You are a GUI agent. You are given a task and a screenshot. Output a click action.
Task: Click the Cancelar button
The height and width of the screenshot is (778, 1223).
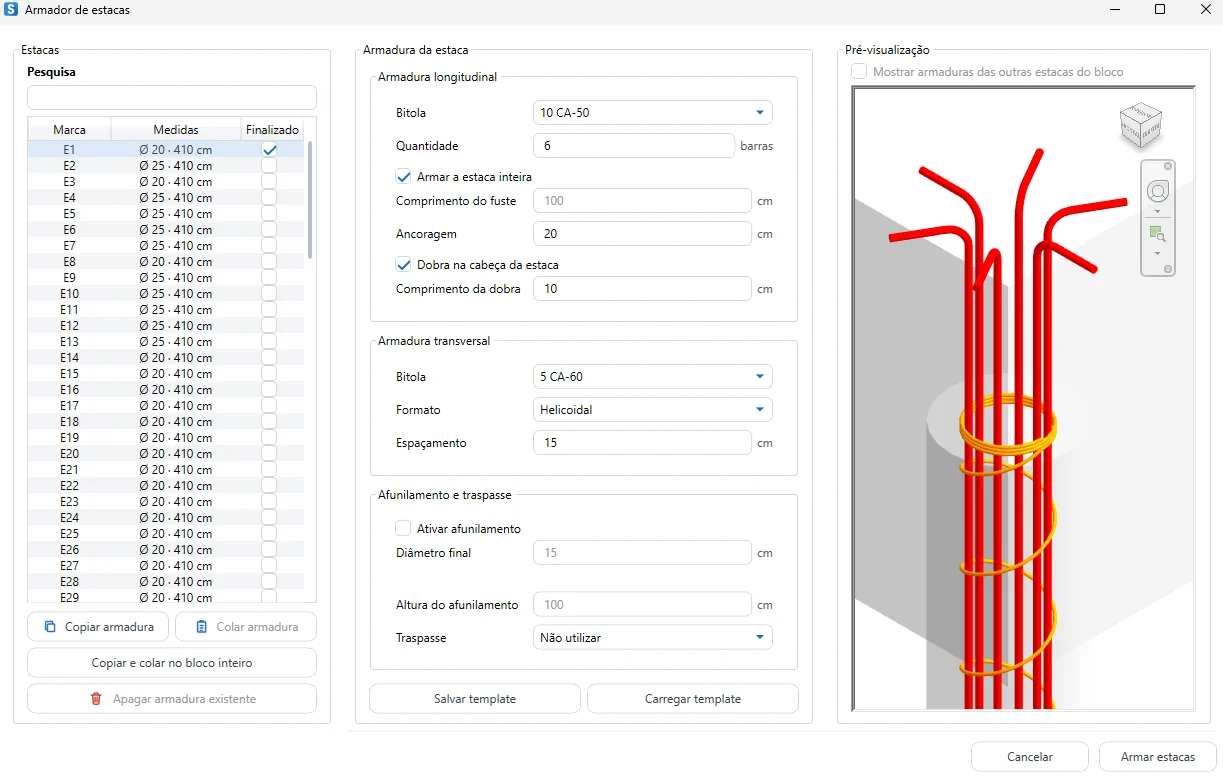[x=1031, y=757]
